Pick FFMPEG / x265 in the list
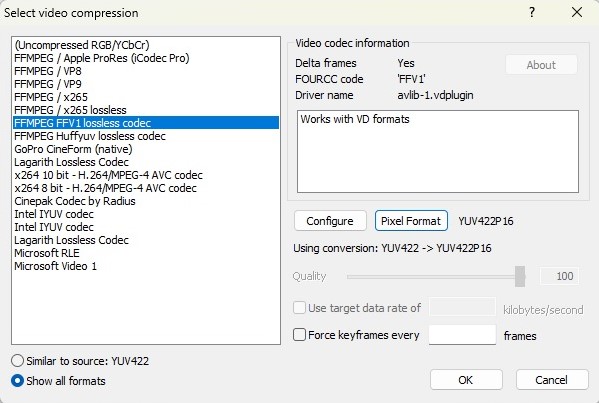Screen dimensions: 599x403 pos(146,97)
